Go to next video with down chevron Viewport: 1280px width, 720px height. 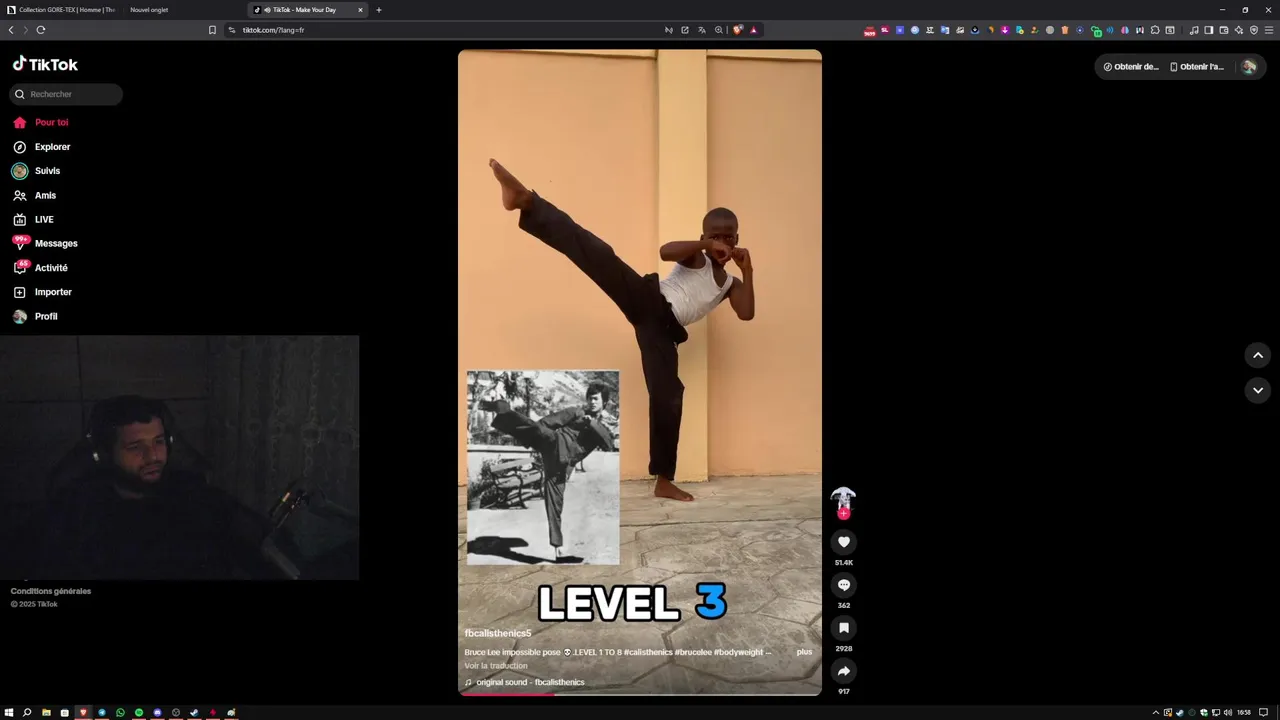tap(1258, 390)
